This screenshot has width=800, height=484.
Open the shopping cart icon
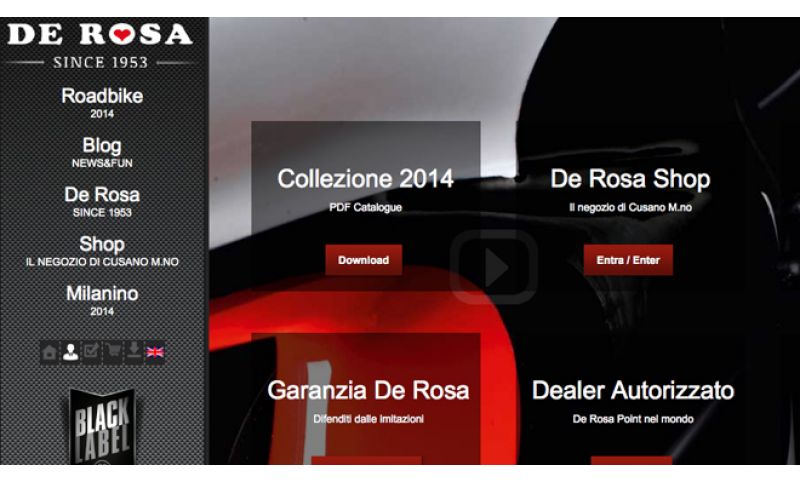click(x=113, y=352)
